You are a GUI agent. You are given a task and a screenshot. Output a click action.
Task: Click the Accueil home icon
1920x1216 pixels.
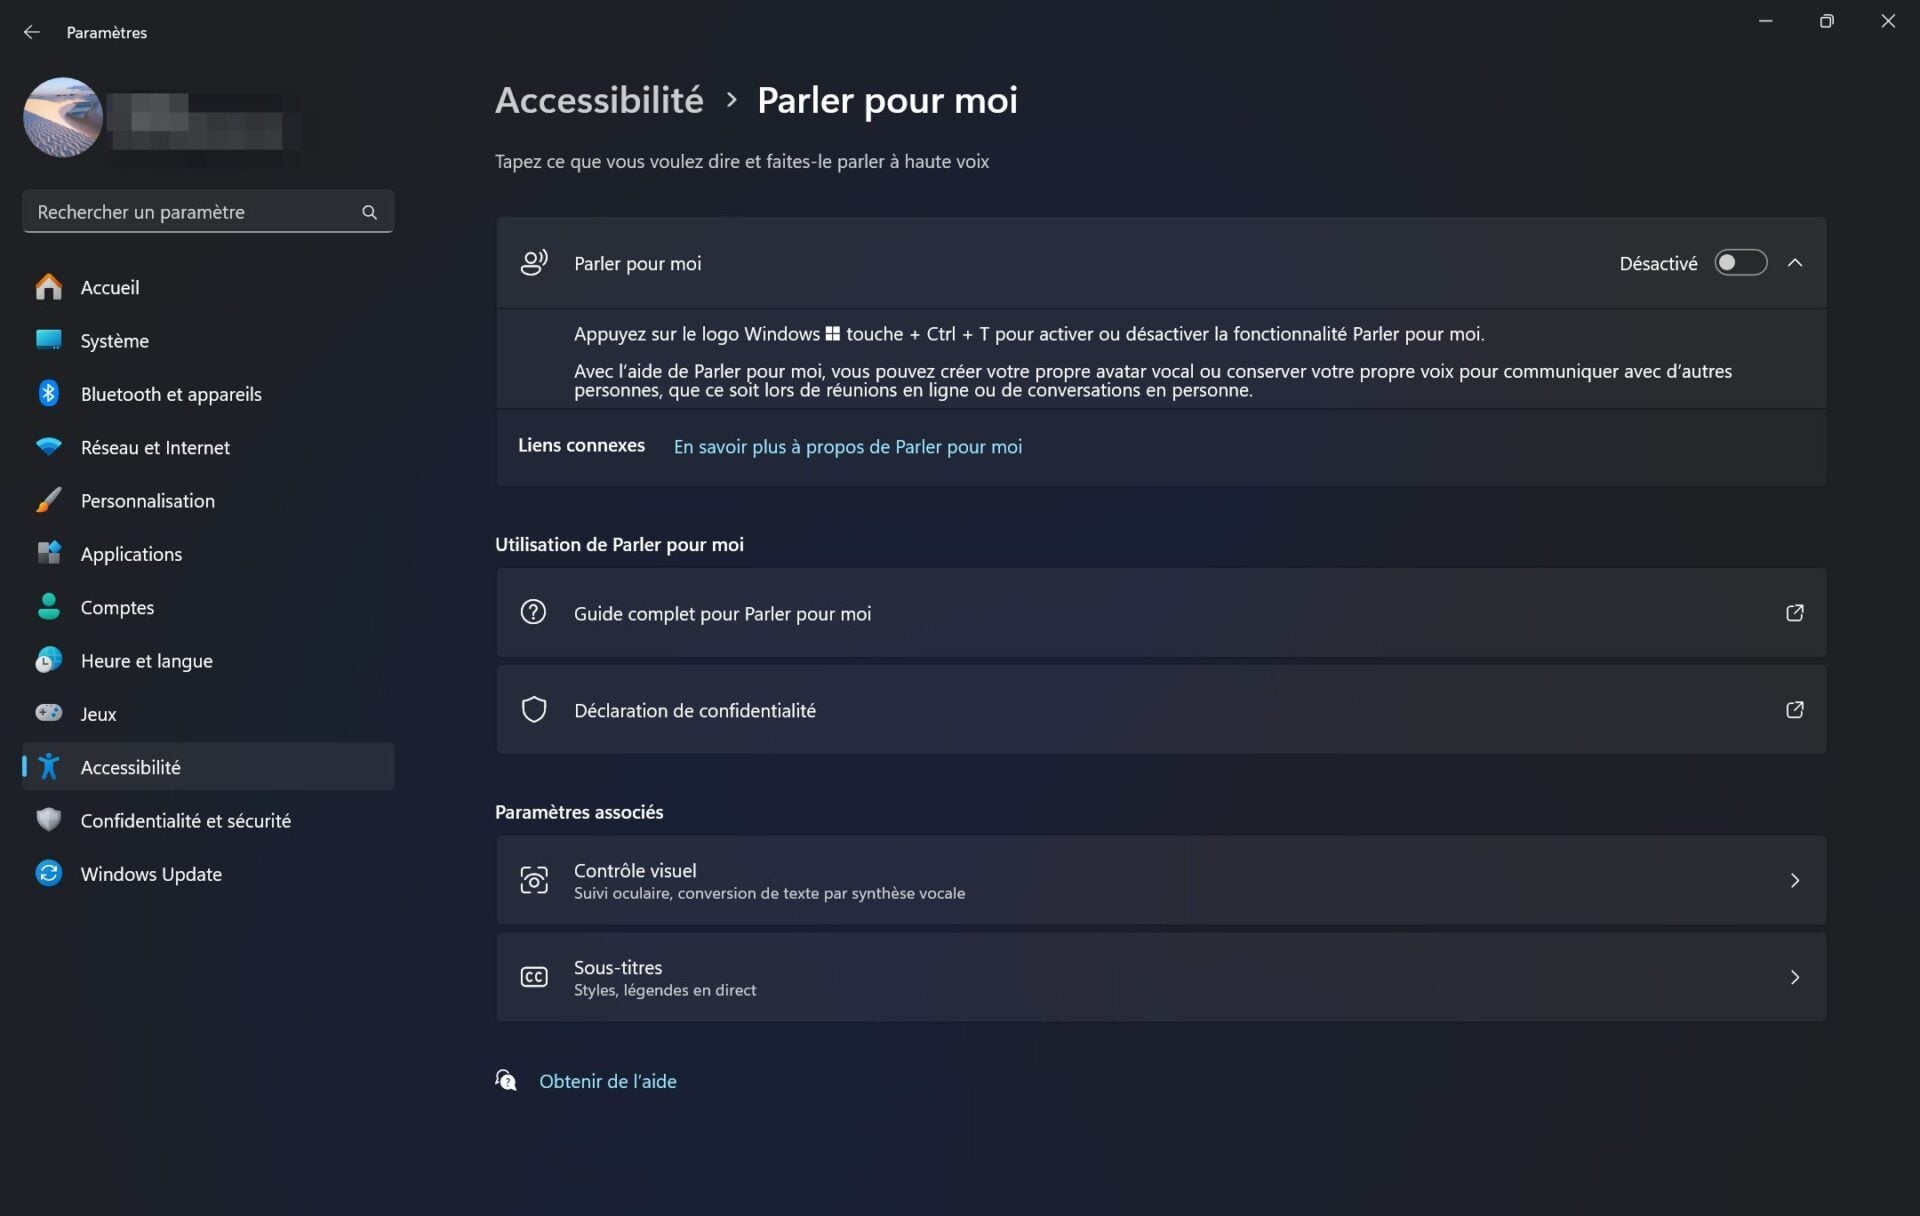tap(48, 287)
